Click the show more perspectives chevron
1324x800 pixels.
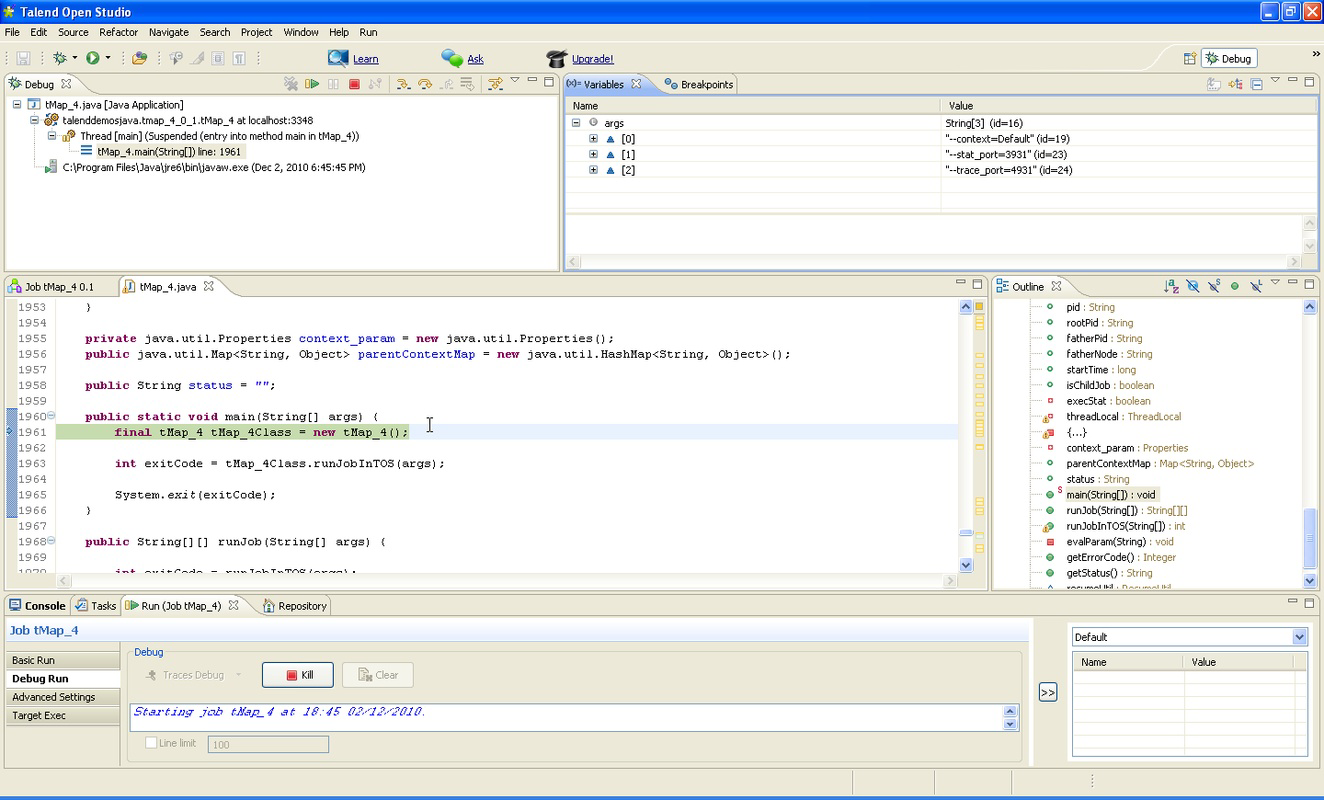[1316, 55]
